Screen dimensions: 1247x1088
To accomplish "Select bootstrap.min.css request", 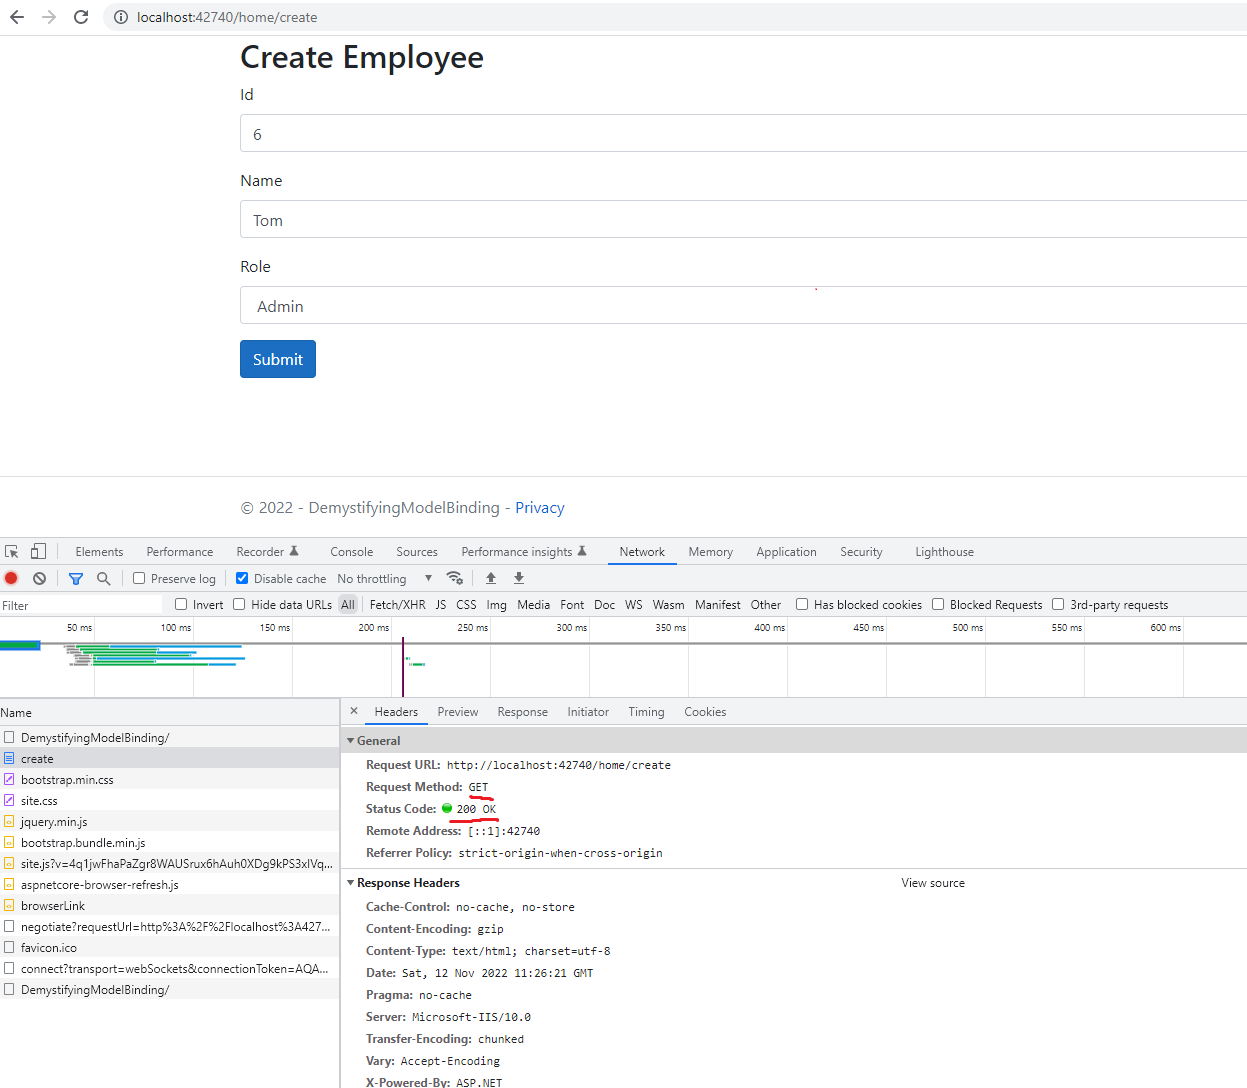I will [170, 779].
